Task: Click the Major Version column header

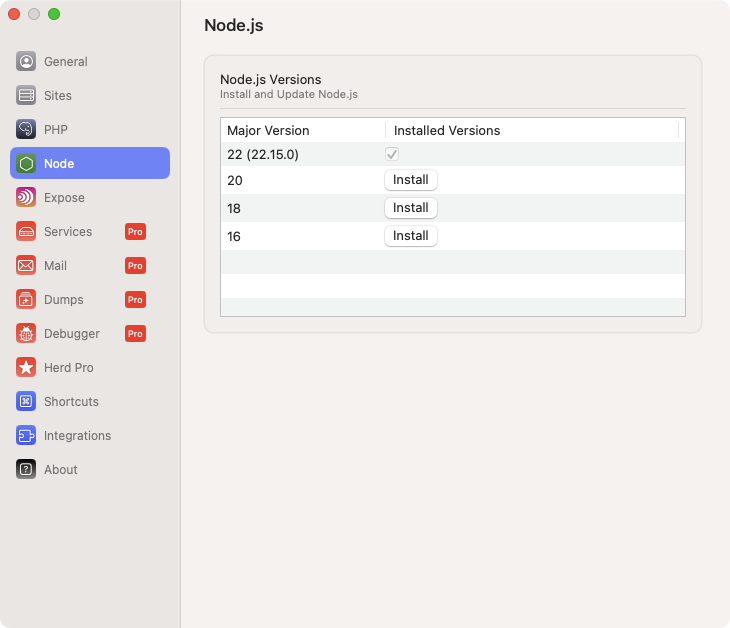Action: coord(268,131)
